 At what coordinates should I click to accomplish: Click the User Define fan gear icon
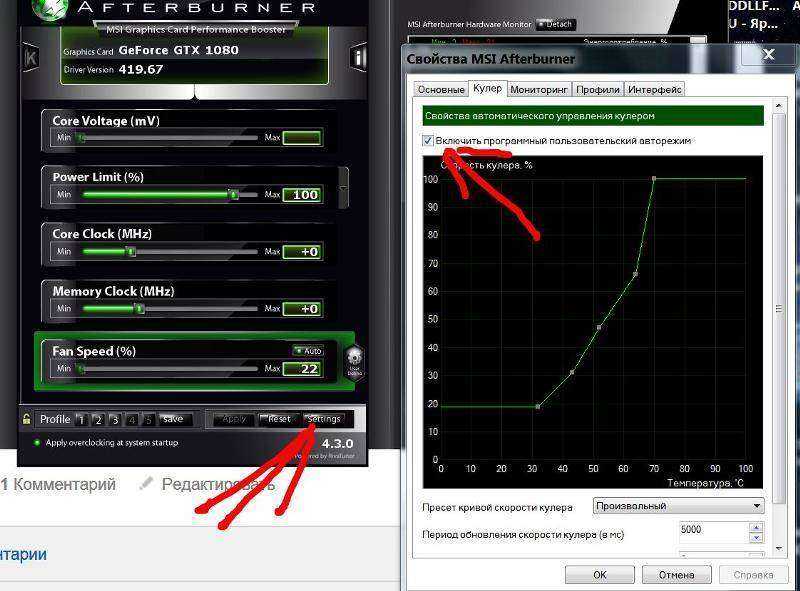355,362
